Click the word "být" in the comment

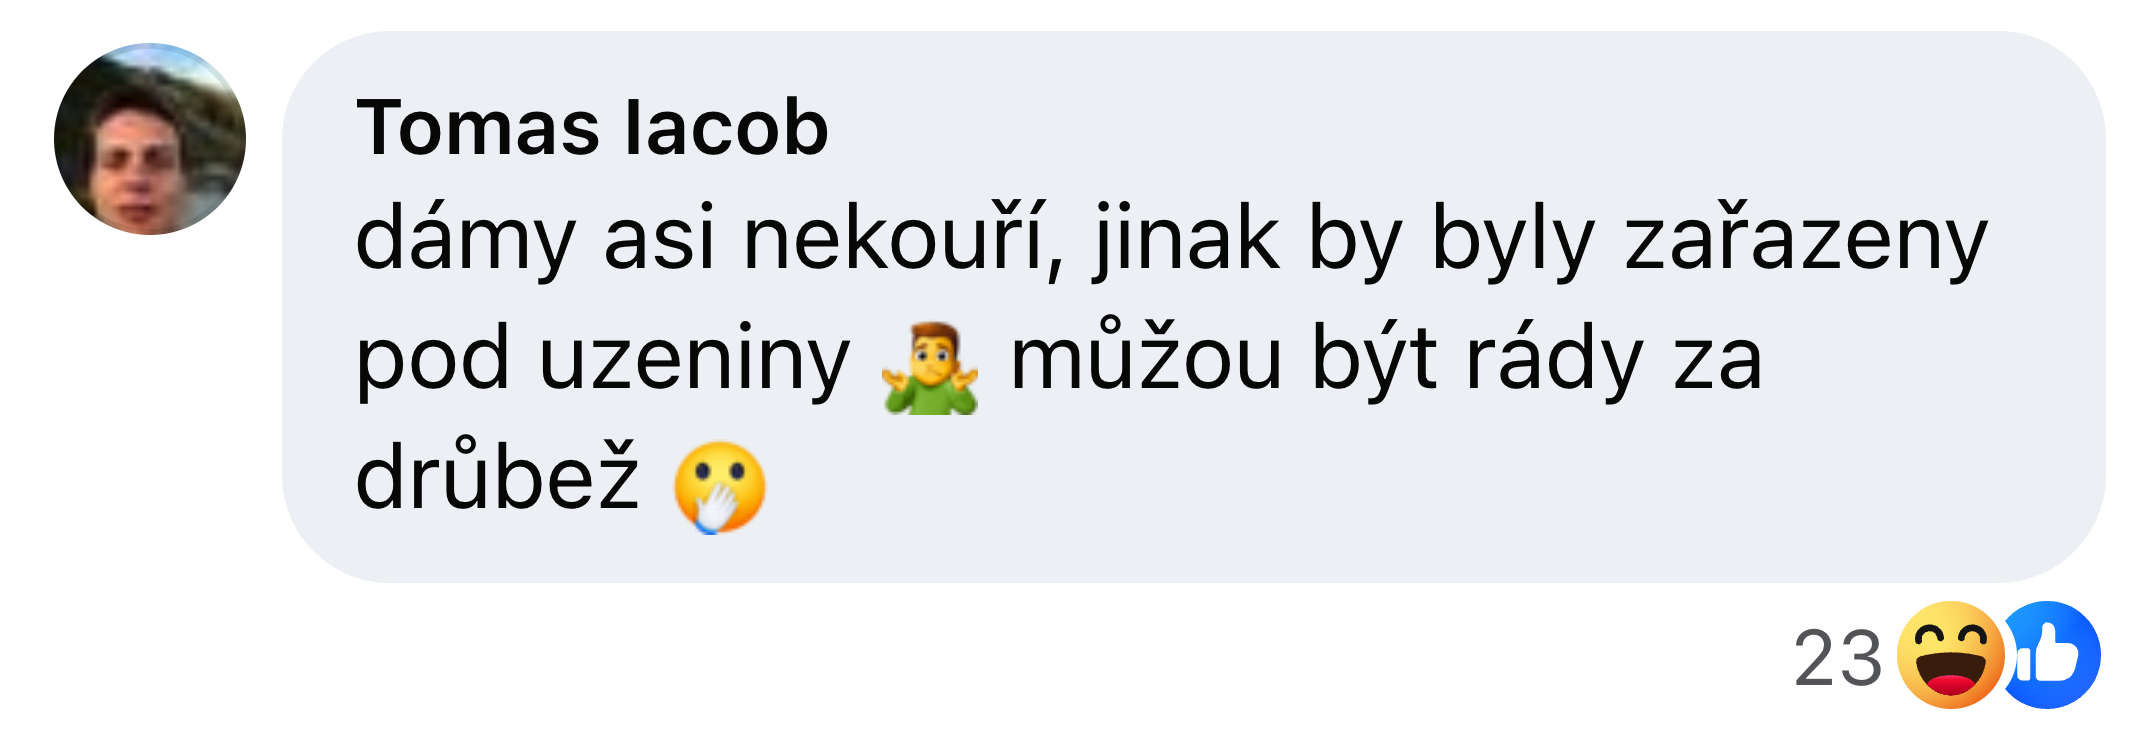pos(1374,359)
